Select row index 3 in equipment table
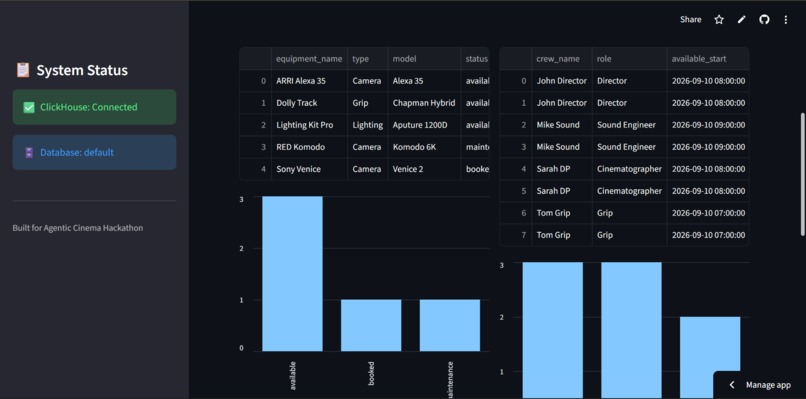 (x=256, y=147)
